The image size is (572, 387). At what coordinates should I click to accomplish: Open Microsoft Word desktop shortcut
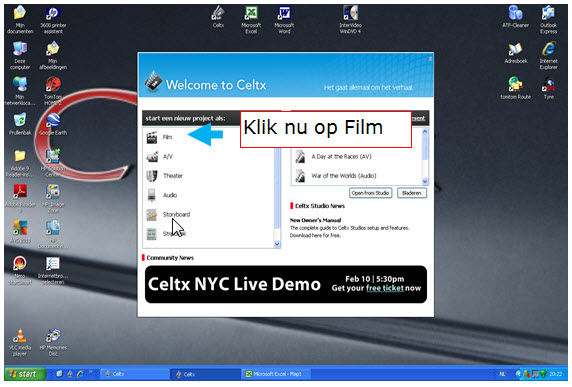(284, 20)
